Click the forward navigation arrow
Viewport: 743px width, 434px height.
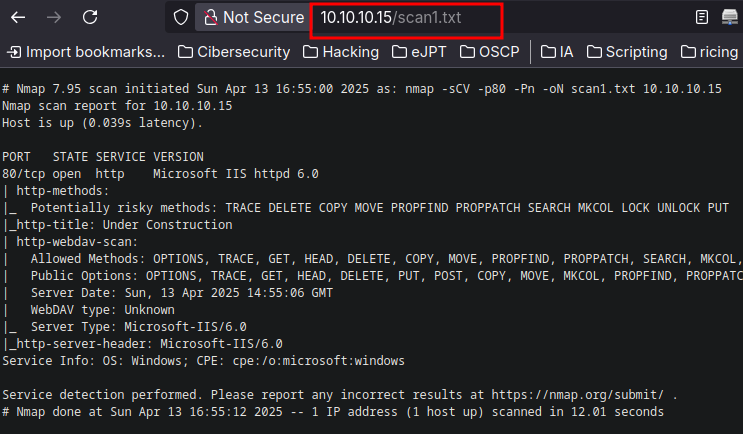click(x=54, y=18)
